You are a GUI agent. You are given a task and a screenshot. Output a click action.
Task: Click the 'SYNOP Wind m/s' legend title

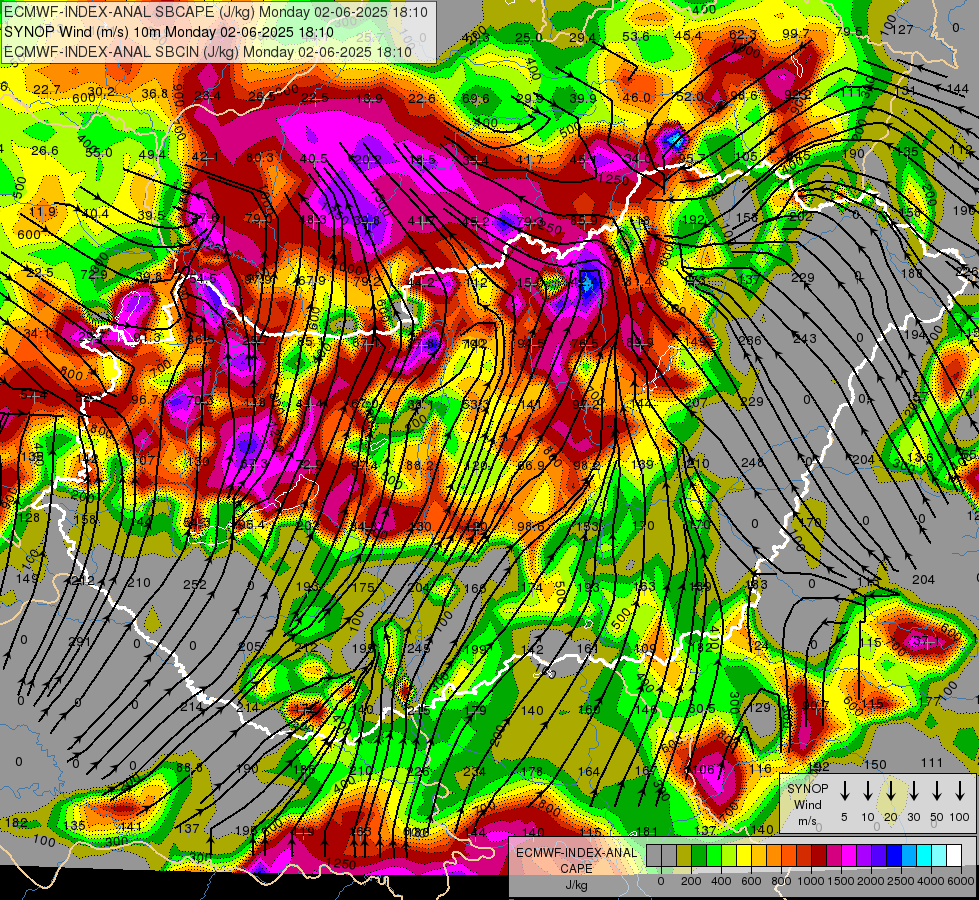(807, 805)
